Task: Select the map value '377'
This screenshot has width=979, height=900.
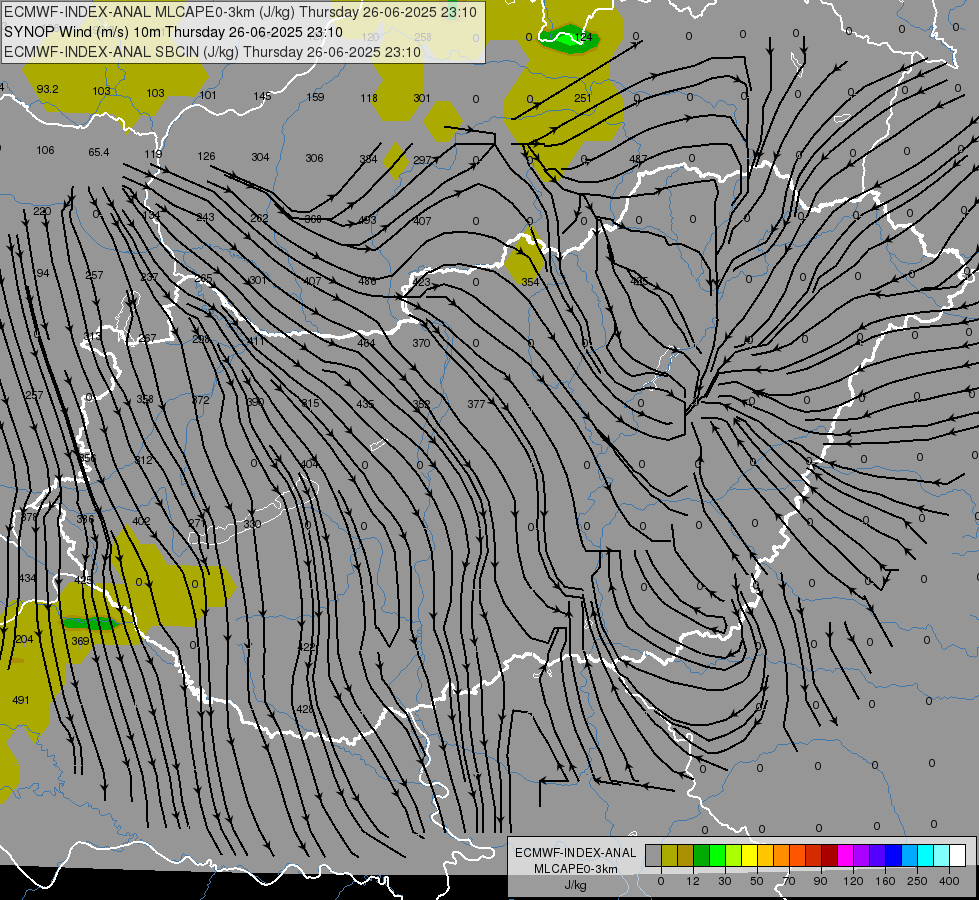Action: pyautogui.click(x=476, y=404)
